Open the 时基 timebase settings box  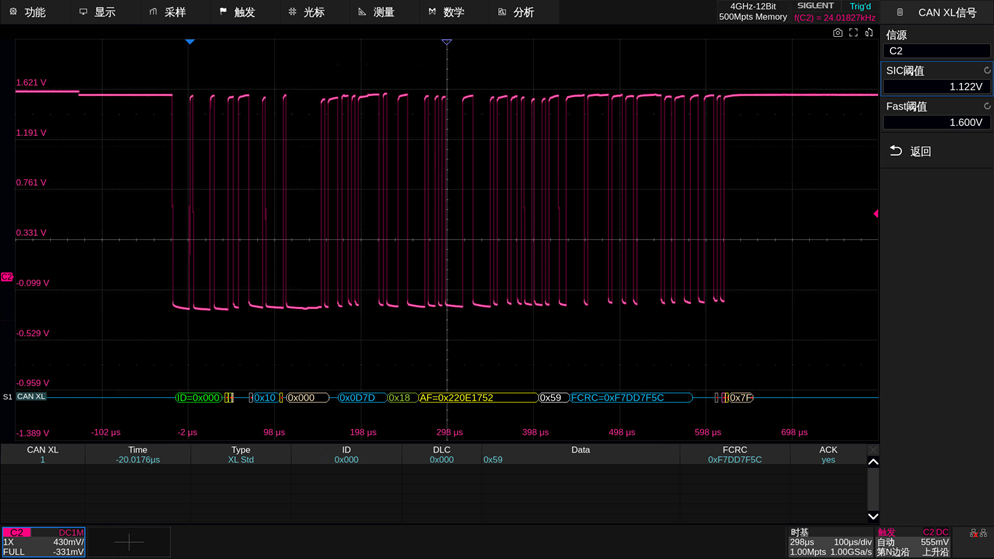830,542
